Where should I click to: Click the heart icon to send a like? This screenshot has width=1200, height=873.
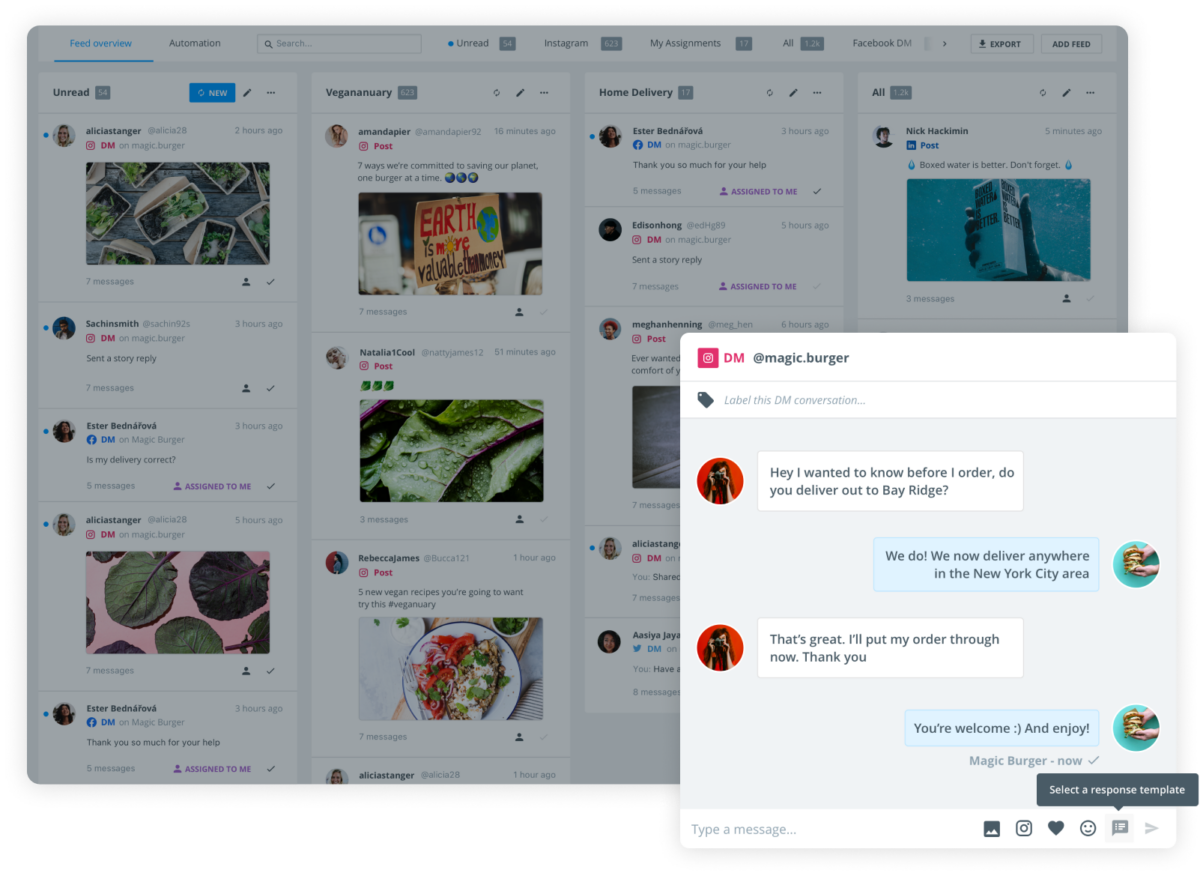tap(1056, 828)
